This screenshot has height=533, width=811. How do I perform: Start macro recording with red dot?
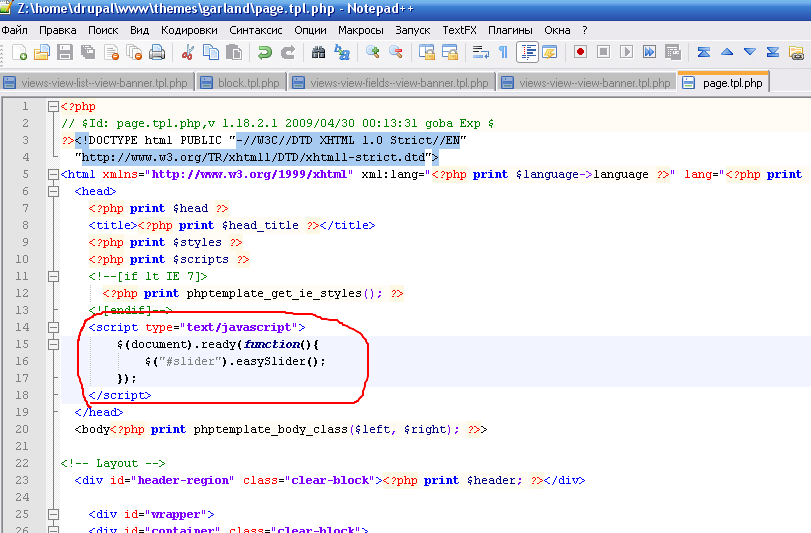click(580, 52)
